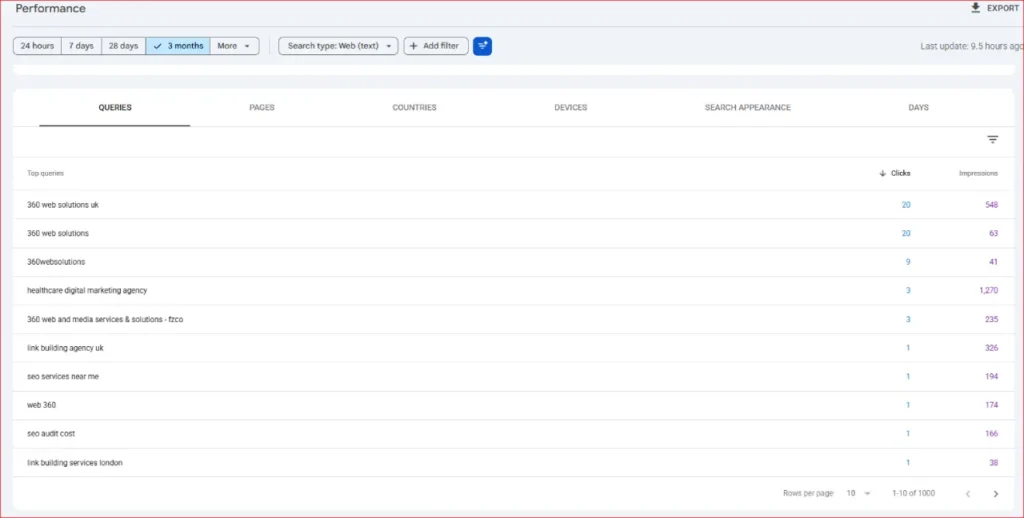
Task: Select the 28 days date range
Action: click(x=123, y=46)
